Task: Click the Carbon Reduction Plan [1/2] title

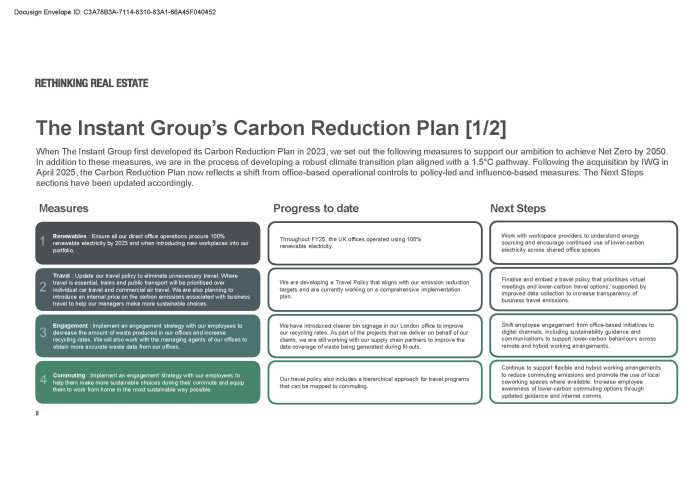Action: tap(271, 128)
